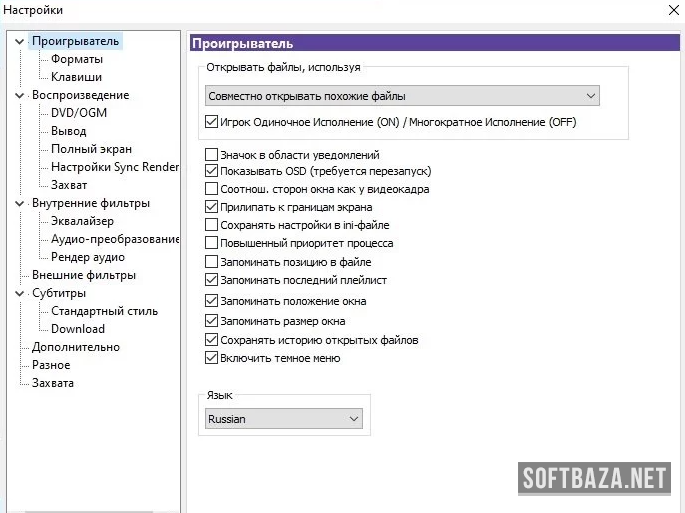
Task: Open Внешние фильтры settings page
Action: [x=83, y=275]
